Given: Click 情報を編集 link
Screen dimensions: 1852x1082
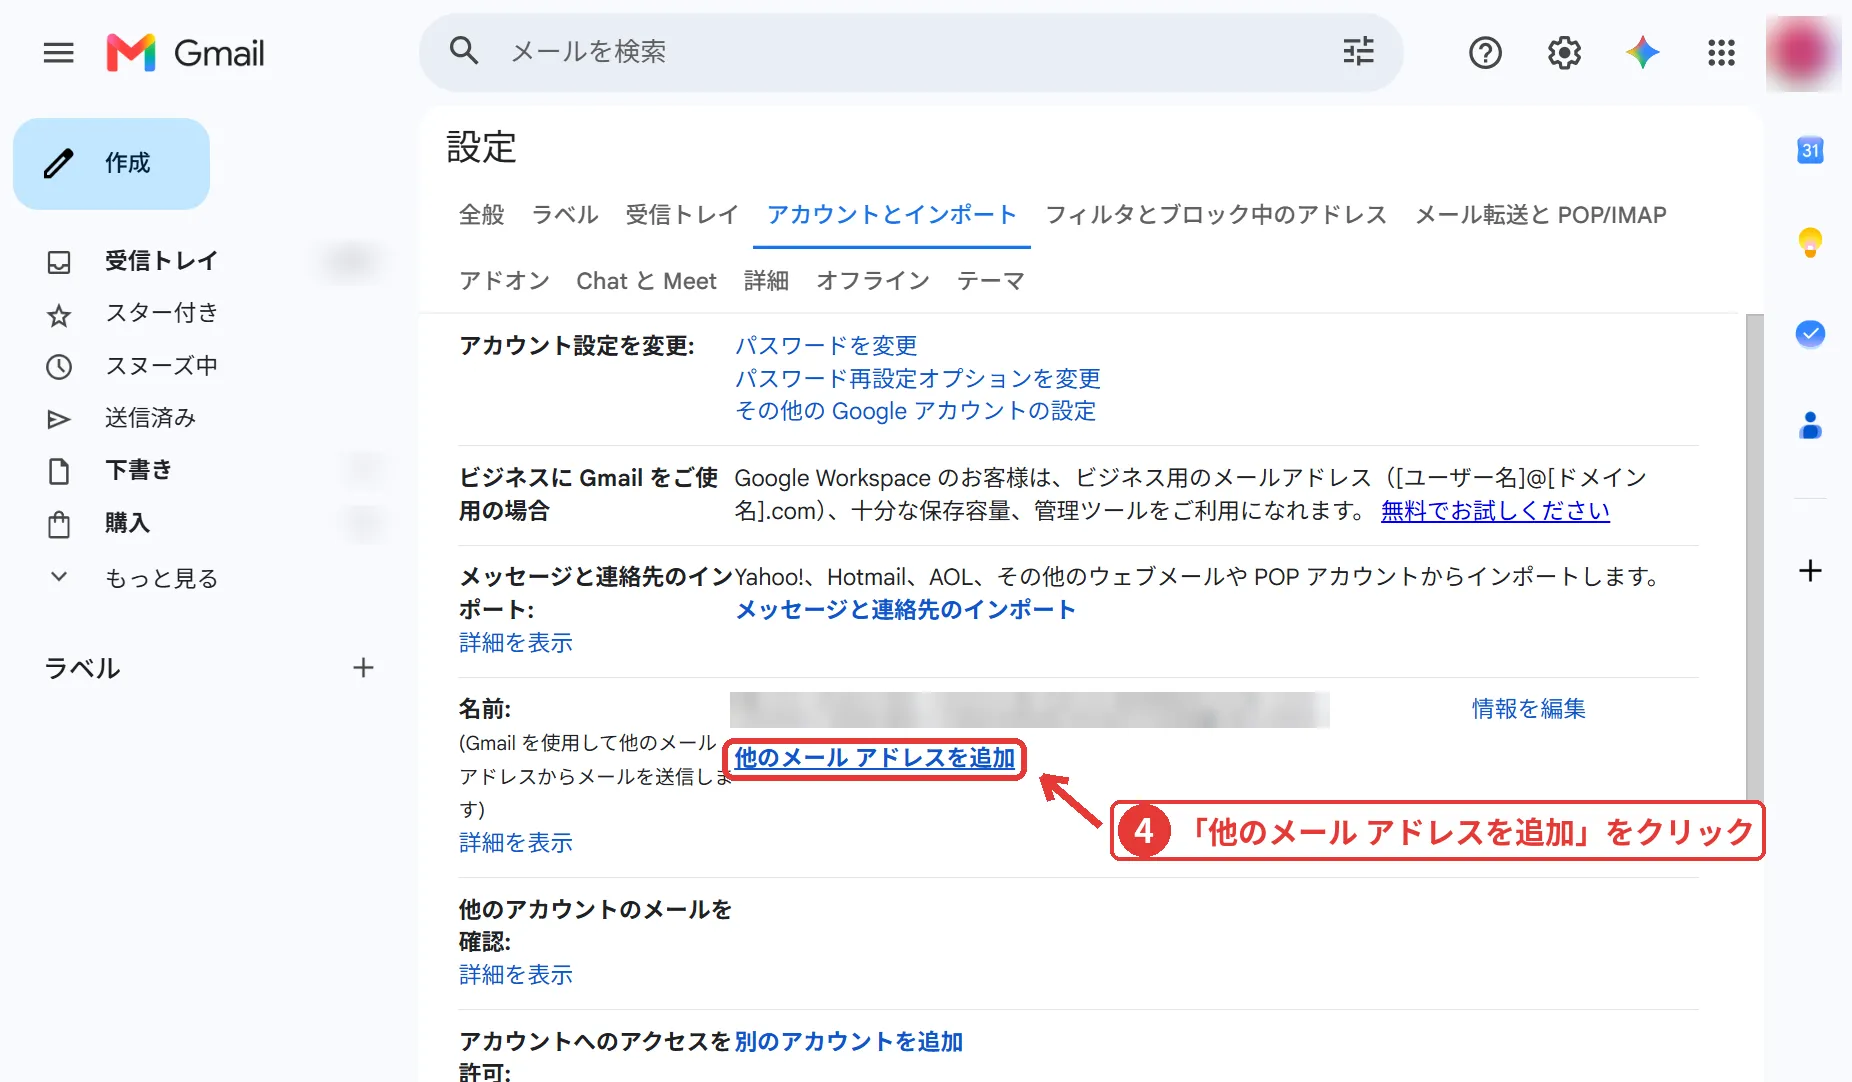Looking at the screenshot, I should coord(1528,709).
